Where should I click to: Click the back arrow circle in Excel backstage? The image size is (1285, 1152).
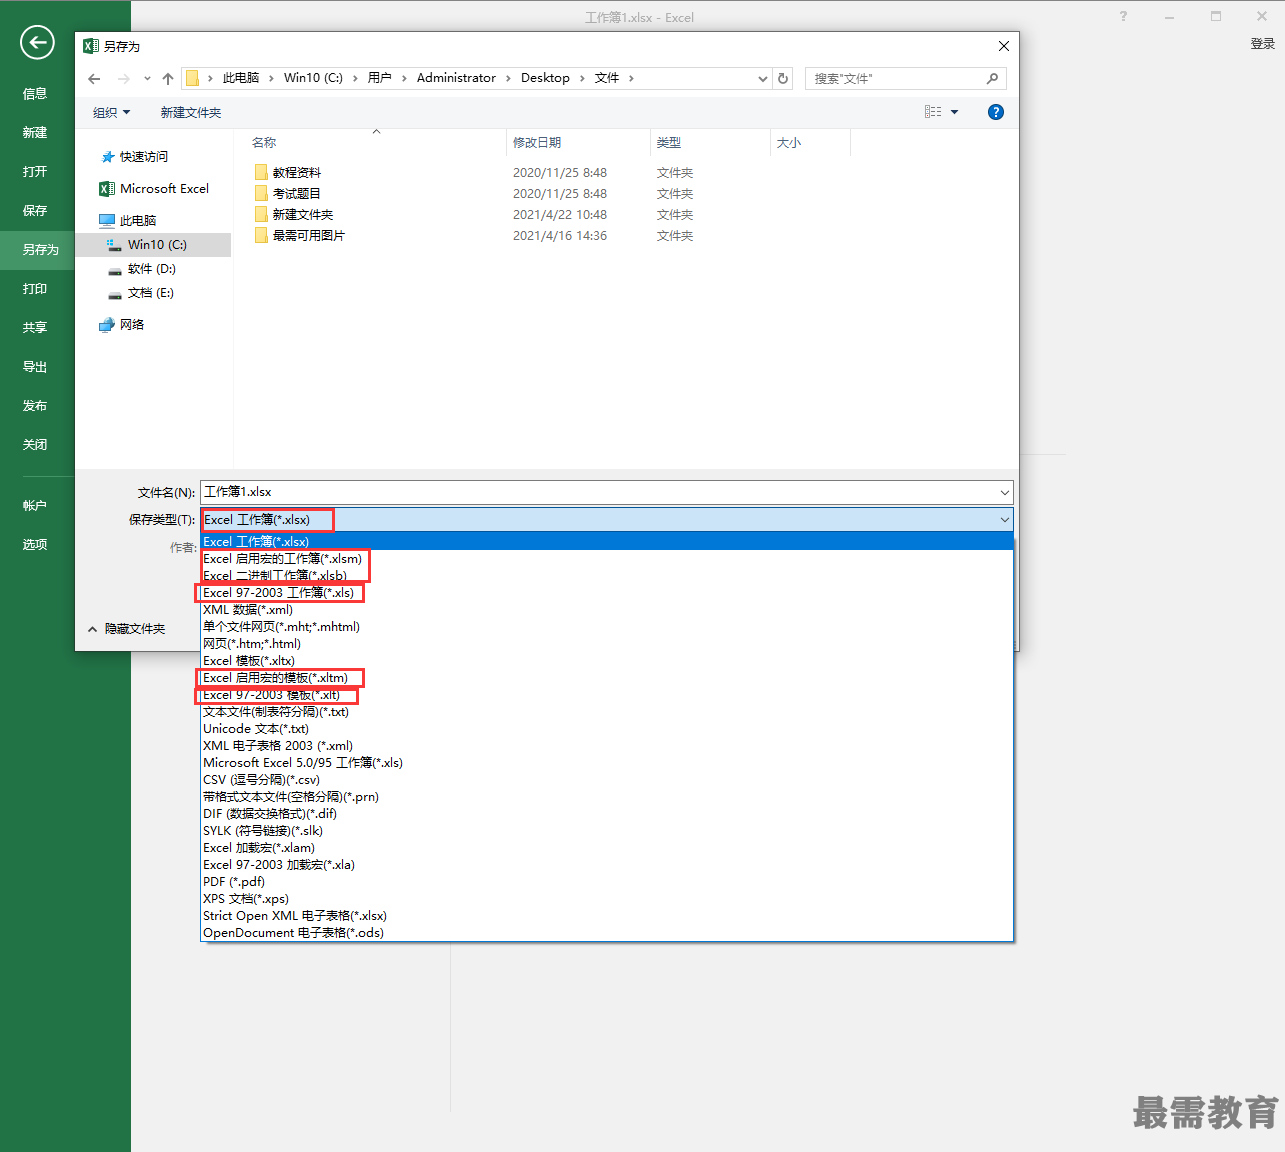click(37, 42)
